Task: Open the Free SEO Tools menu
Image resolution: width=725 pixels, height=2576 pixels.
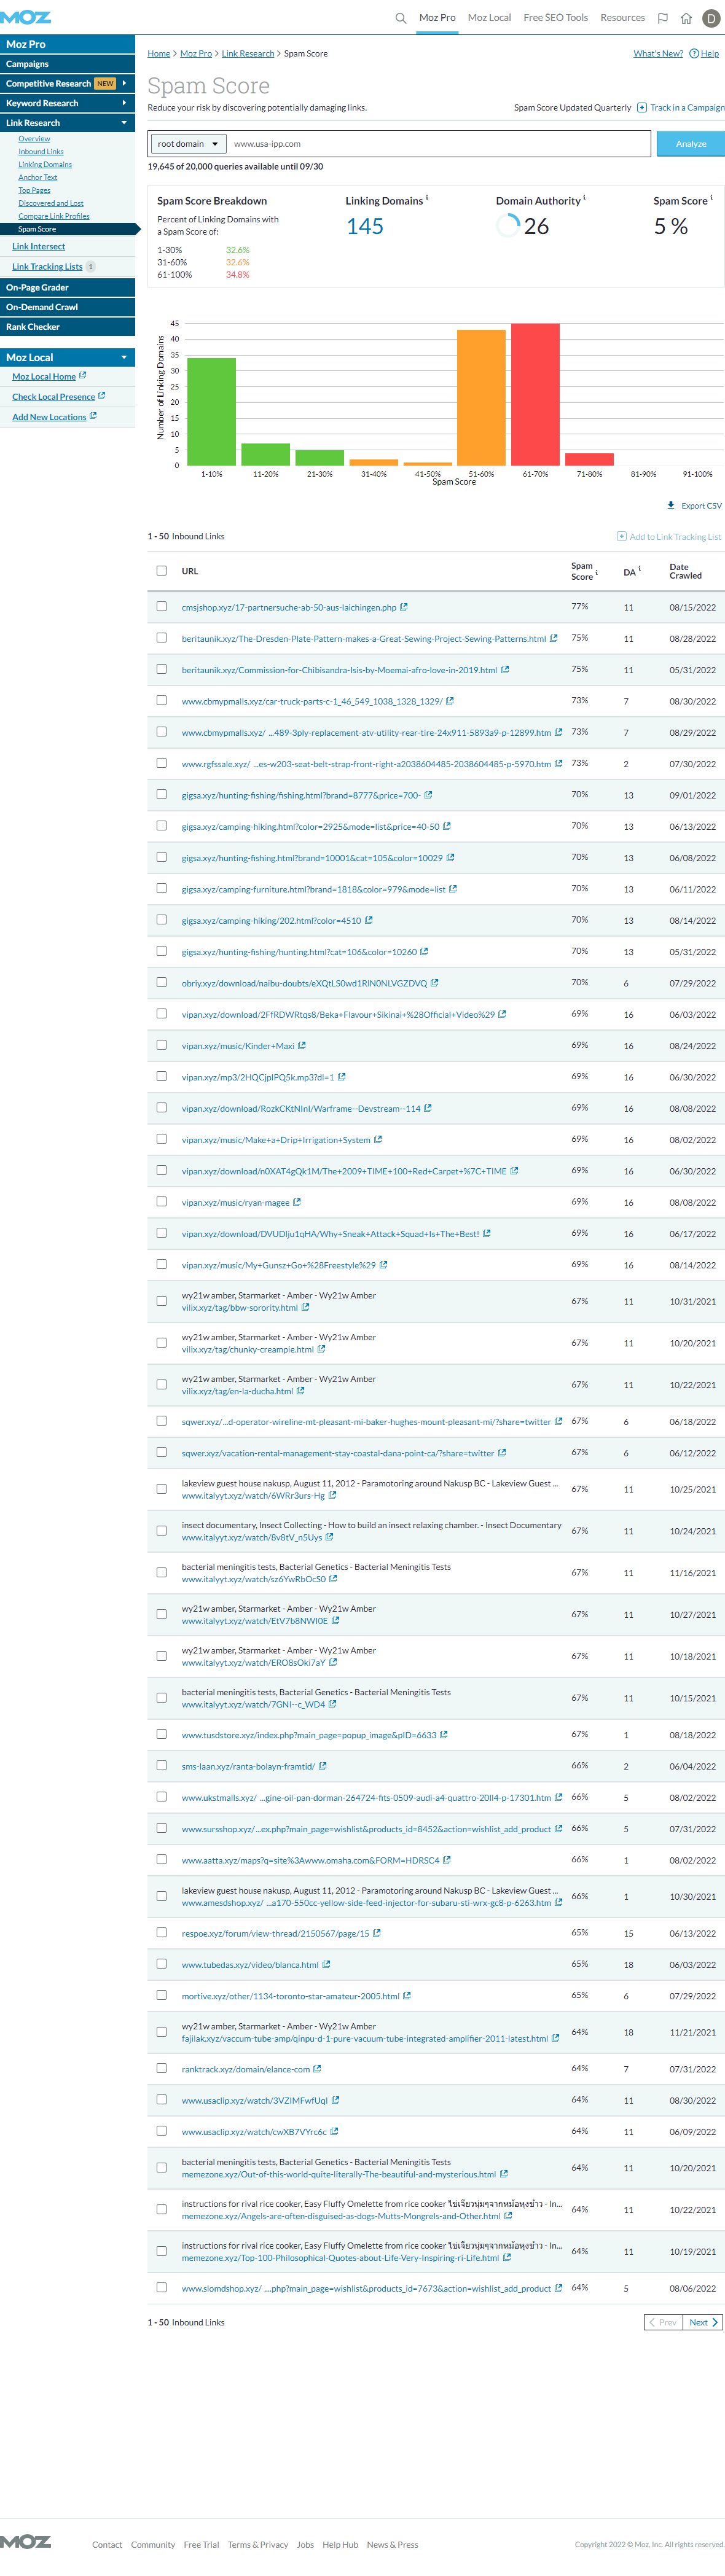Action: click(555, 18)
